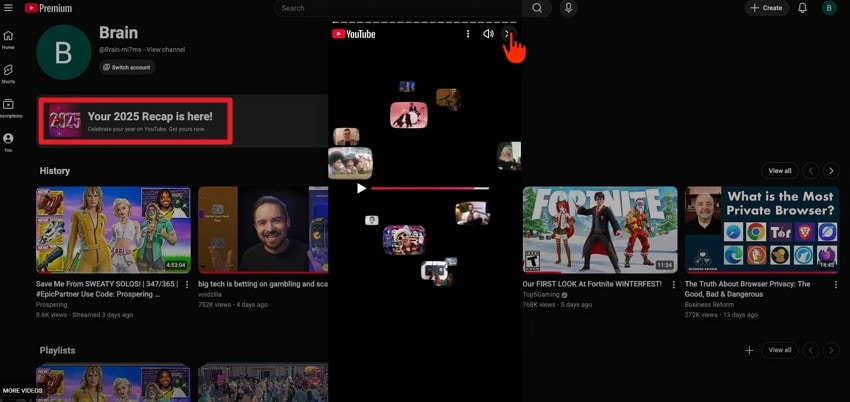Go to previous Playlists items arrow
The width and height of the screenshot is (850, 402).
click(x=810, y=350)
